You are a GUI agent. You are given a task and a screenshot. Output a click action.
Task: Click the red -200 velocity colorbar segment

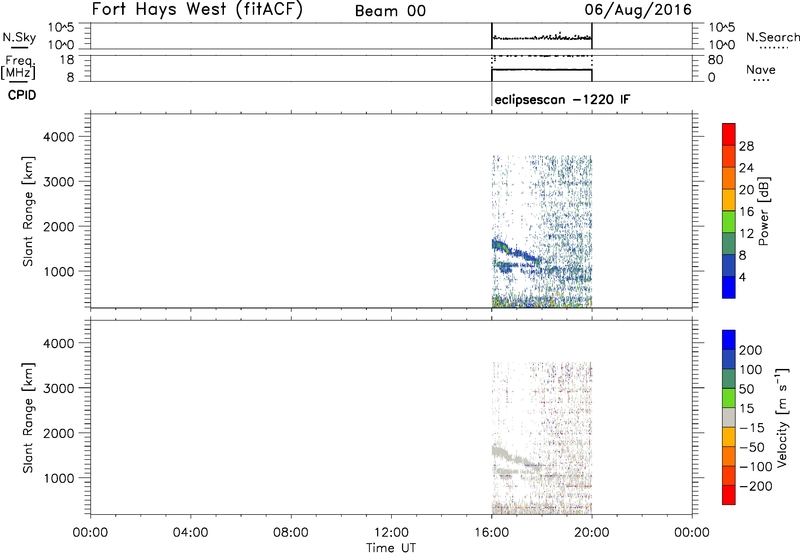pos(729,495)
